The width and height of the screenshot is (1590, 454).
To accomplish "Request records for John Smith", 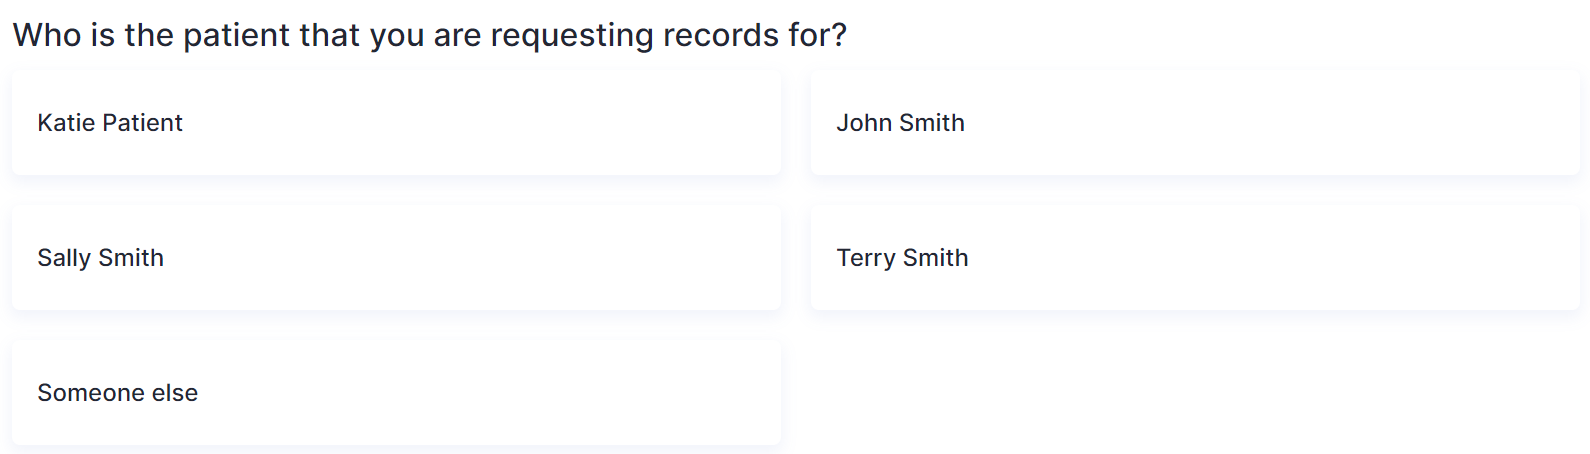I will (x=1195, y=123).
